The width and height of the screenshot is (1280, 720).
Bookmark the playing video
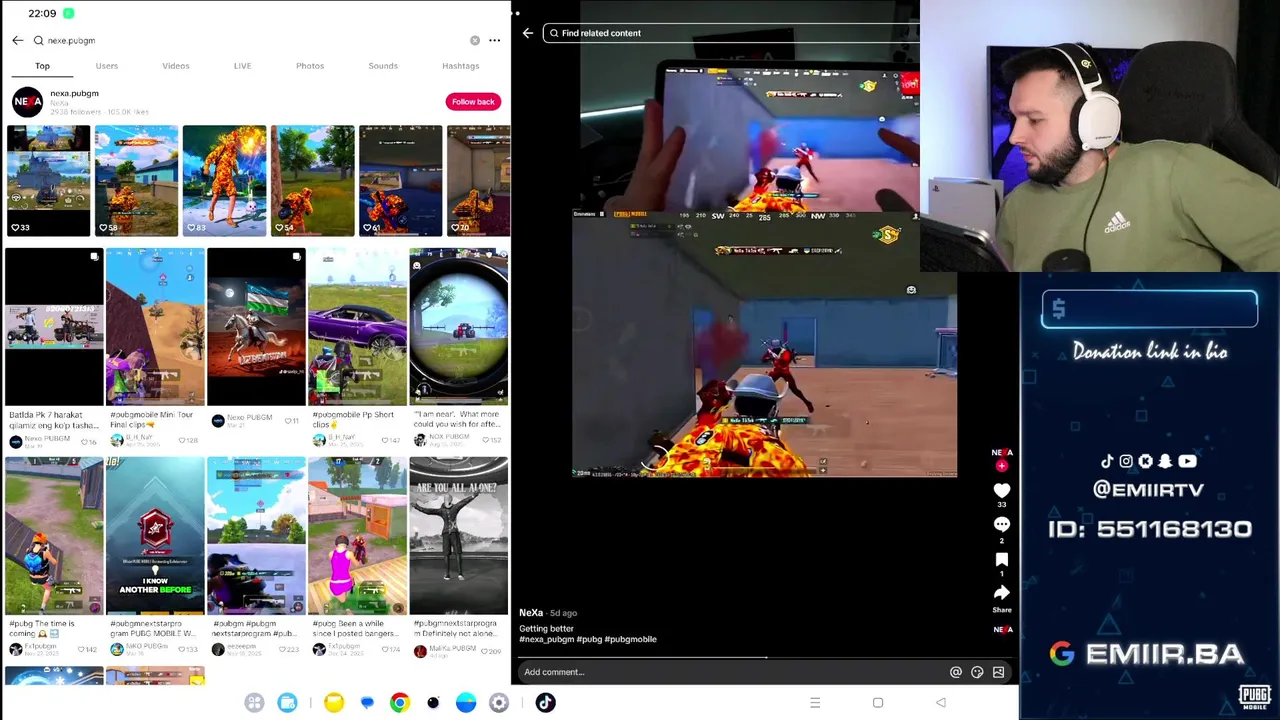tap(1001, 560)
